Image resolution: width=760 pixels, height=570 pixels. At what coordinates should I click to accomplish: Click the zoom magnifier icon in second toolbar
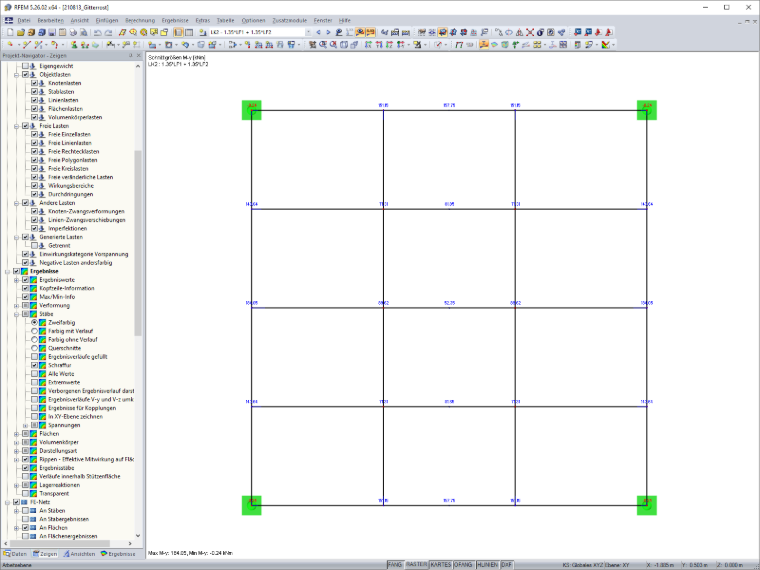click(323, 45)
